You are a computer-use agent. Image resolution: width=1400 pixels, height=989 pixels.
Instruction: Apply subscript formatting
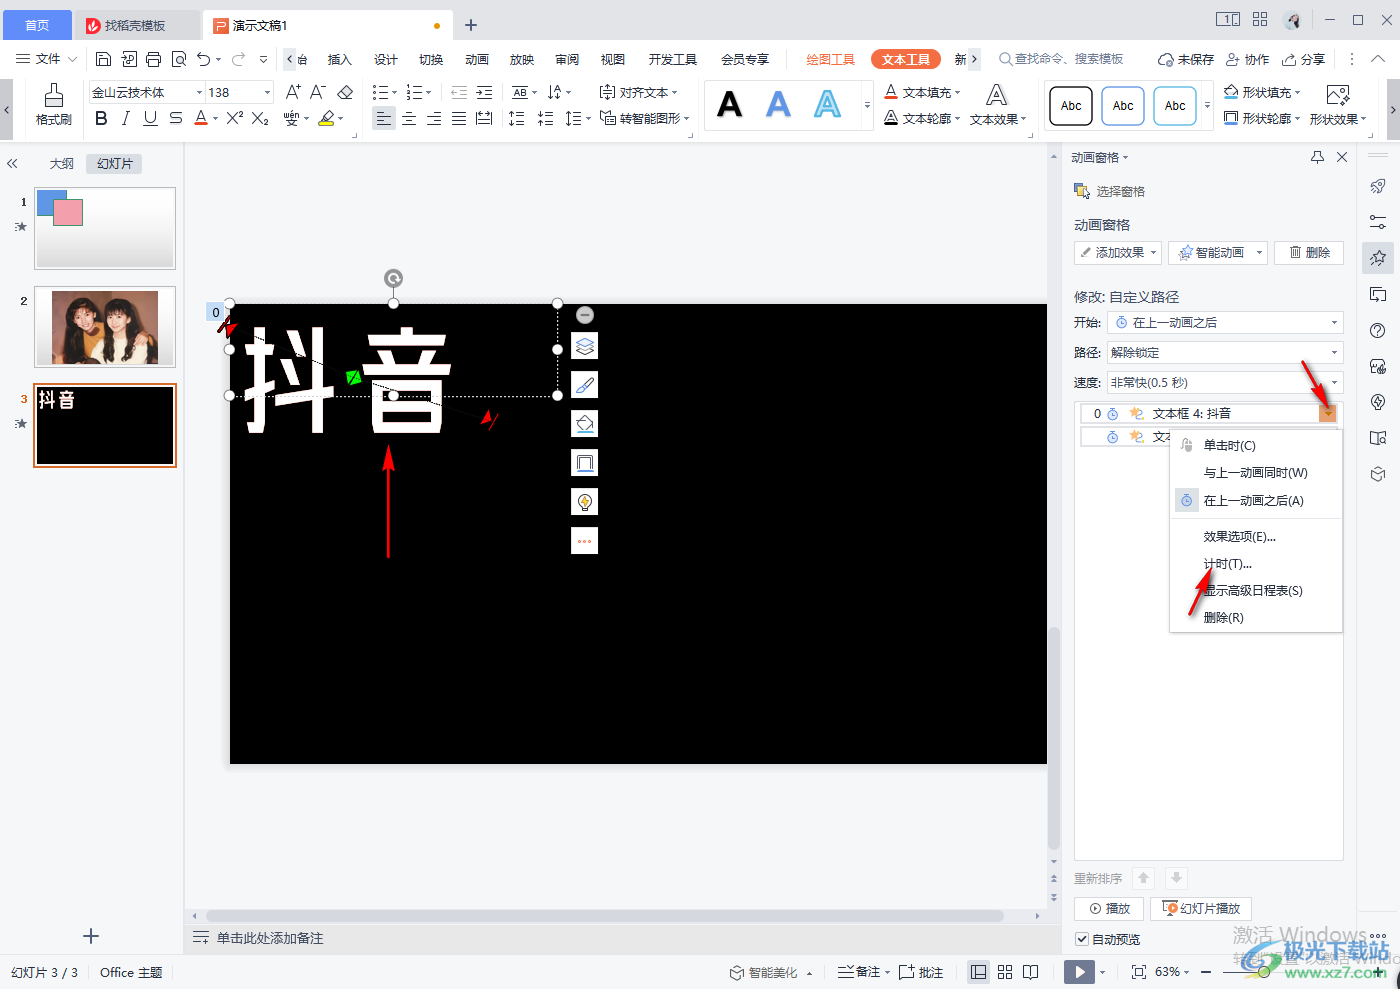click(x=260, y=119)
